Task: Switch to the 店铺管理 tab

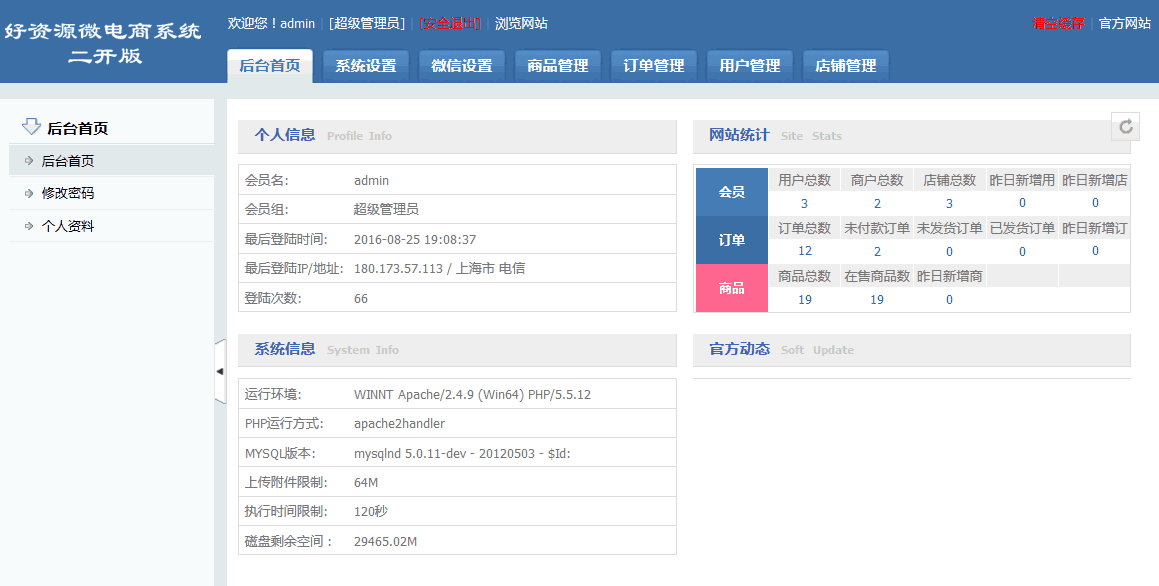Action: [x=846, y=66]
